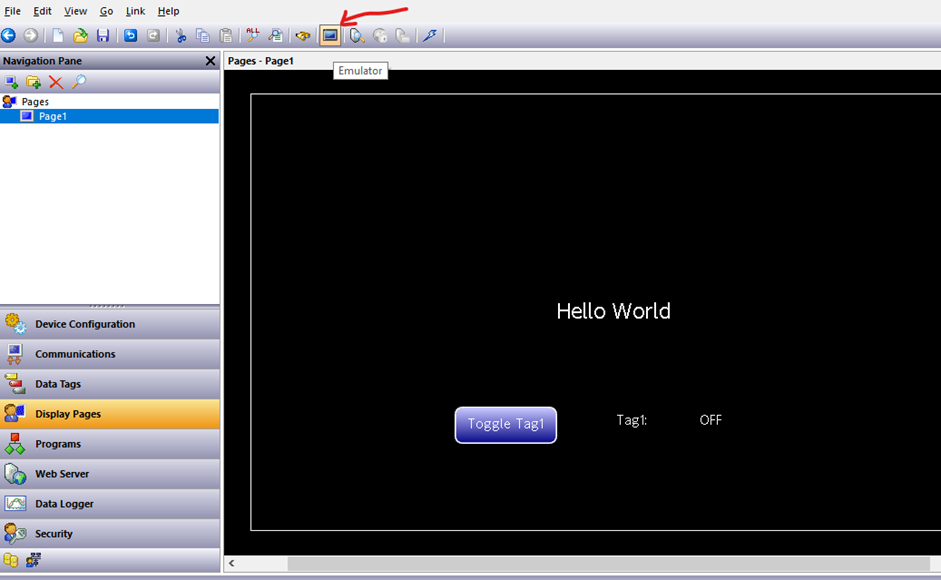Click the Find All magnifier icon
This screenshot has width=941, height=580.
pos(253,35)
